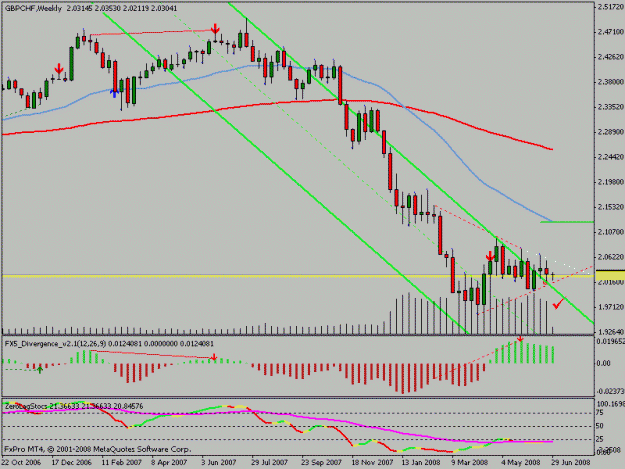Click the green up arrow in the FX5_Divergence histogram

coord(40,370)
